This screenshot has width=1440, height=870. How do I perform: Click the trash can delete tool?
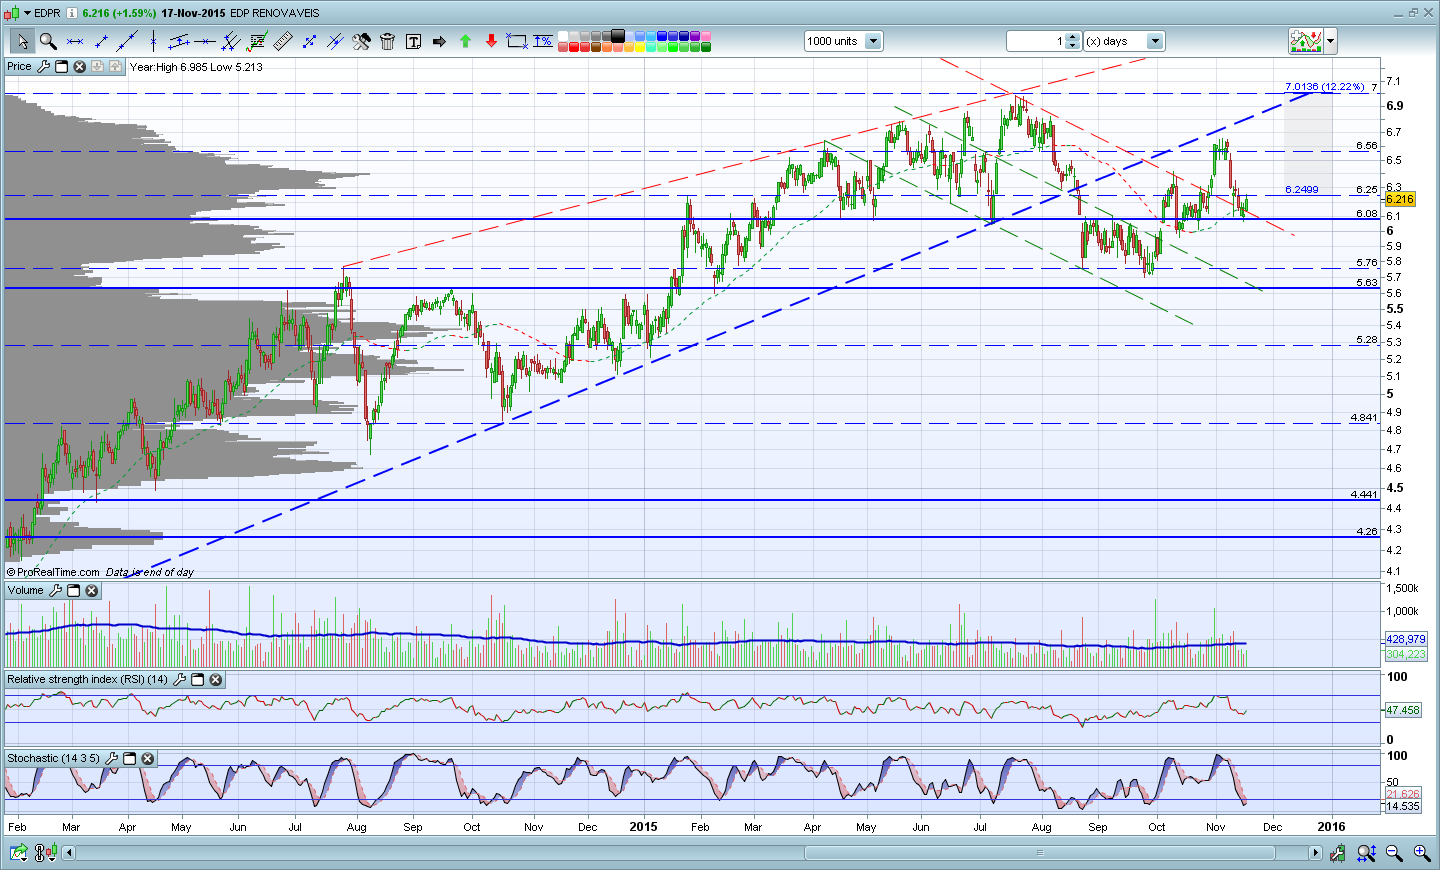point(387,41)
